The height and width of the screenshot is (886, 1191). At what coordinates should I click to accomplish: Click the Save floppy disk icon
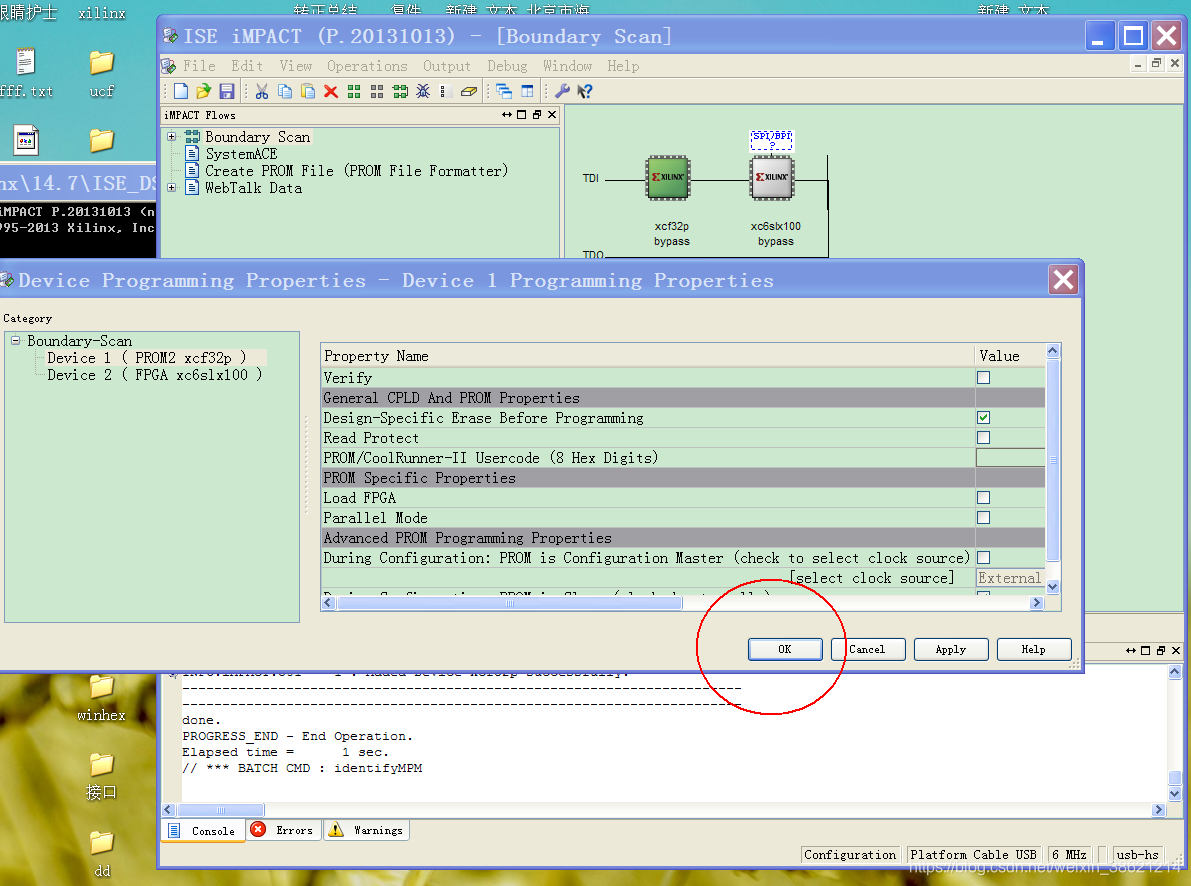(x=226, y=91)
